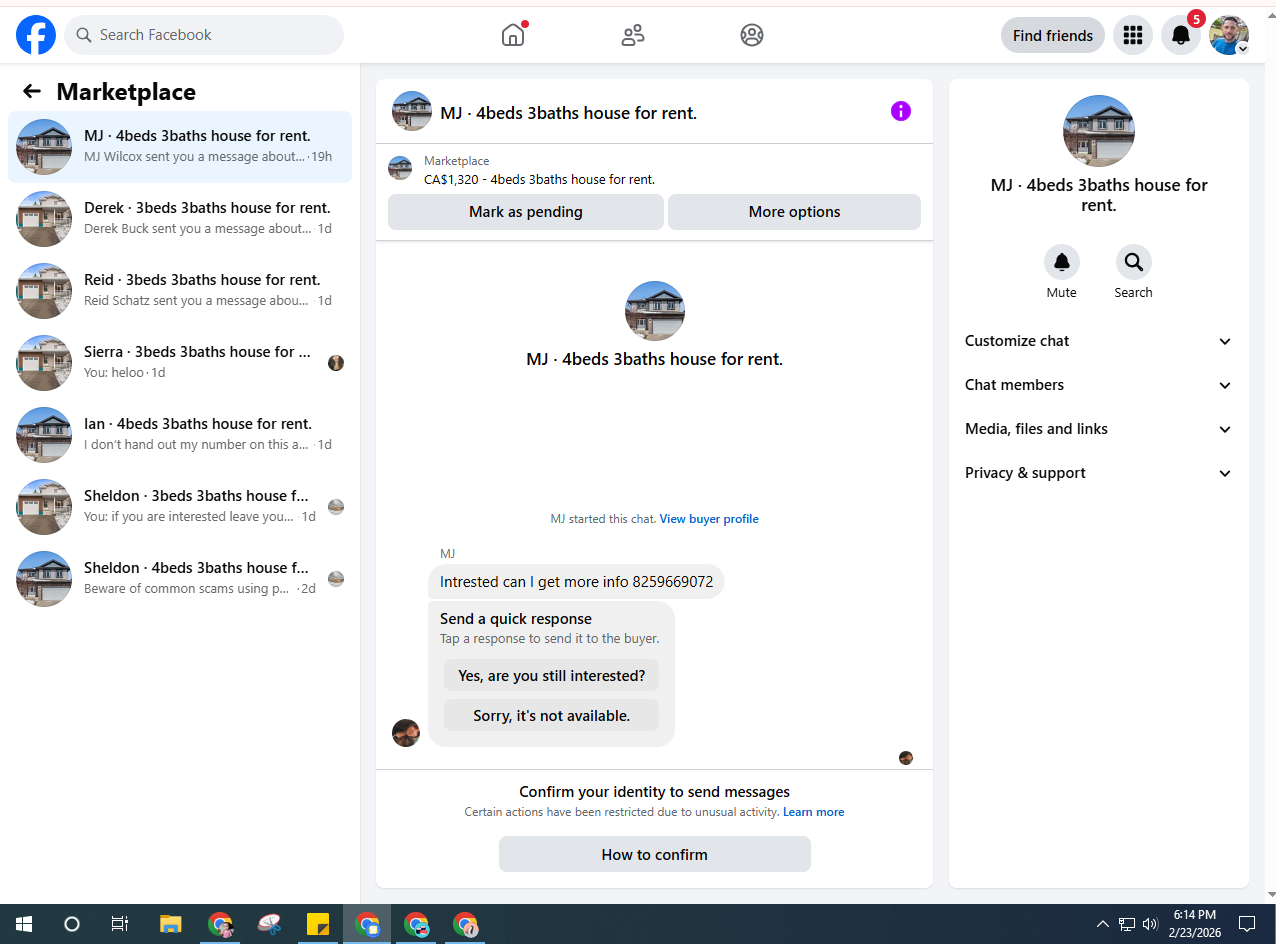
Task: Open Sticky Notes from taskbar
Action: pos(318,924)
